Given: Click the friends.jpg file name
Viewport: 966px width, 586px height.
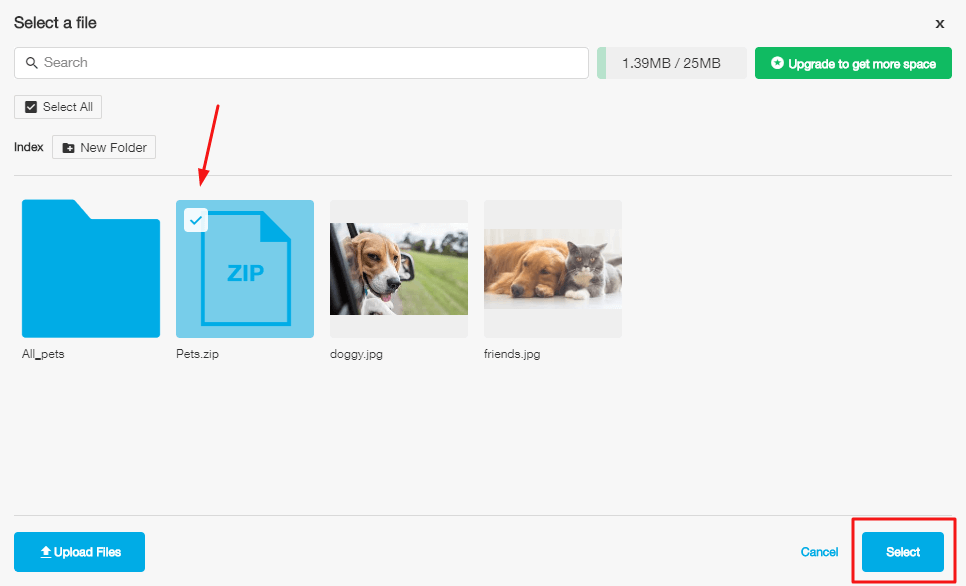Looking at the screenshot, I should [x=512, y=354].
